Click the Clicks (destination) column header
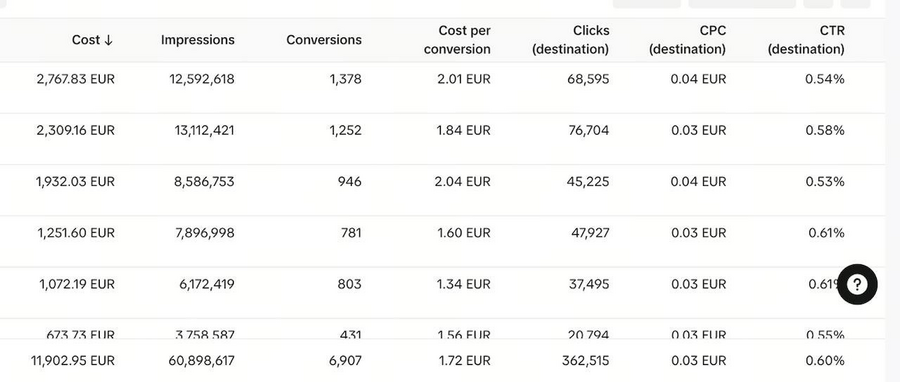The height and width of the screenshot is (382, 900). (x=571, y=40)
